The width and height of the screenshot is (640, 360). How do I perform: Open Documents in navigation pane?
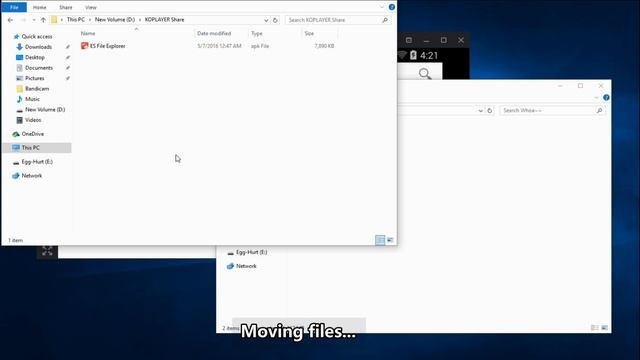pyautogui.click(x=39, y=68)
